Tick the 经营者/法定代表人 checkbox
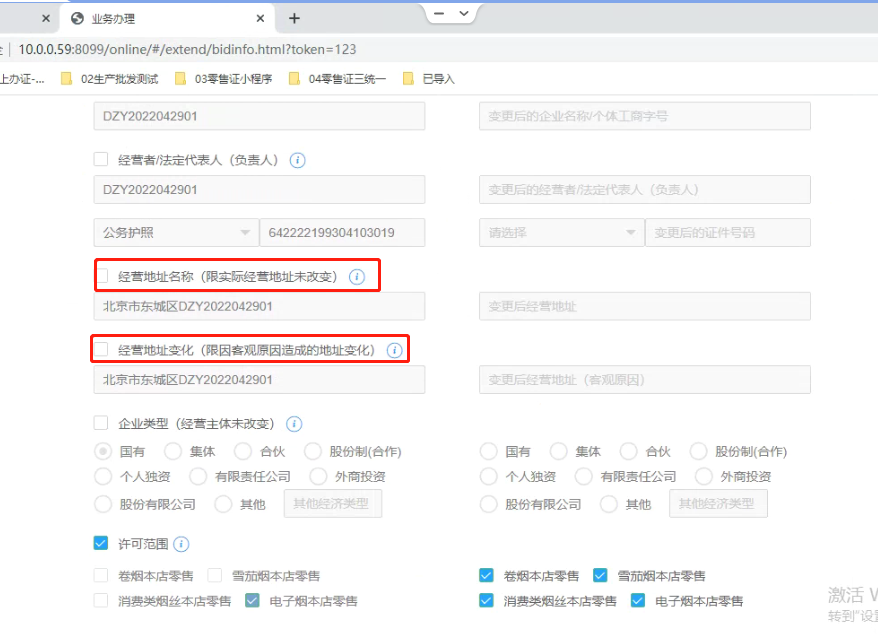This screenshot has height=634, width=878. point(101,160)
